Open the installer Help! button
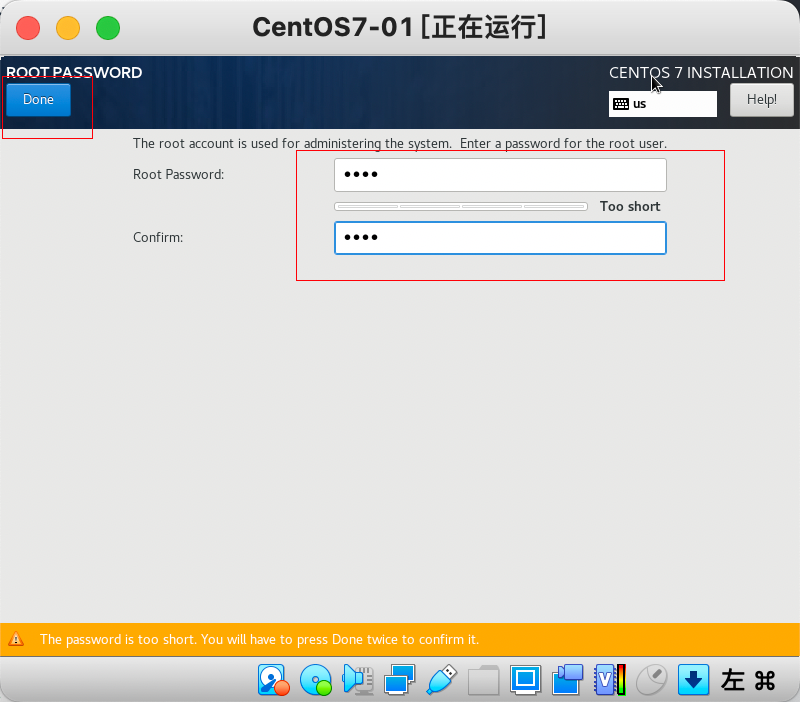800x702 pixels. tap(761, 99)
